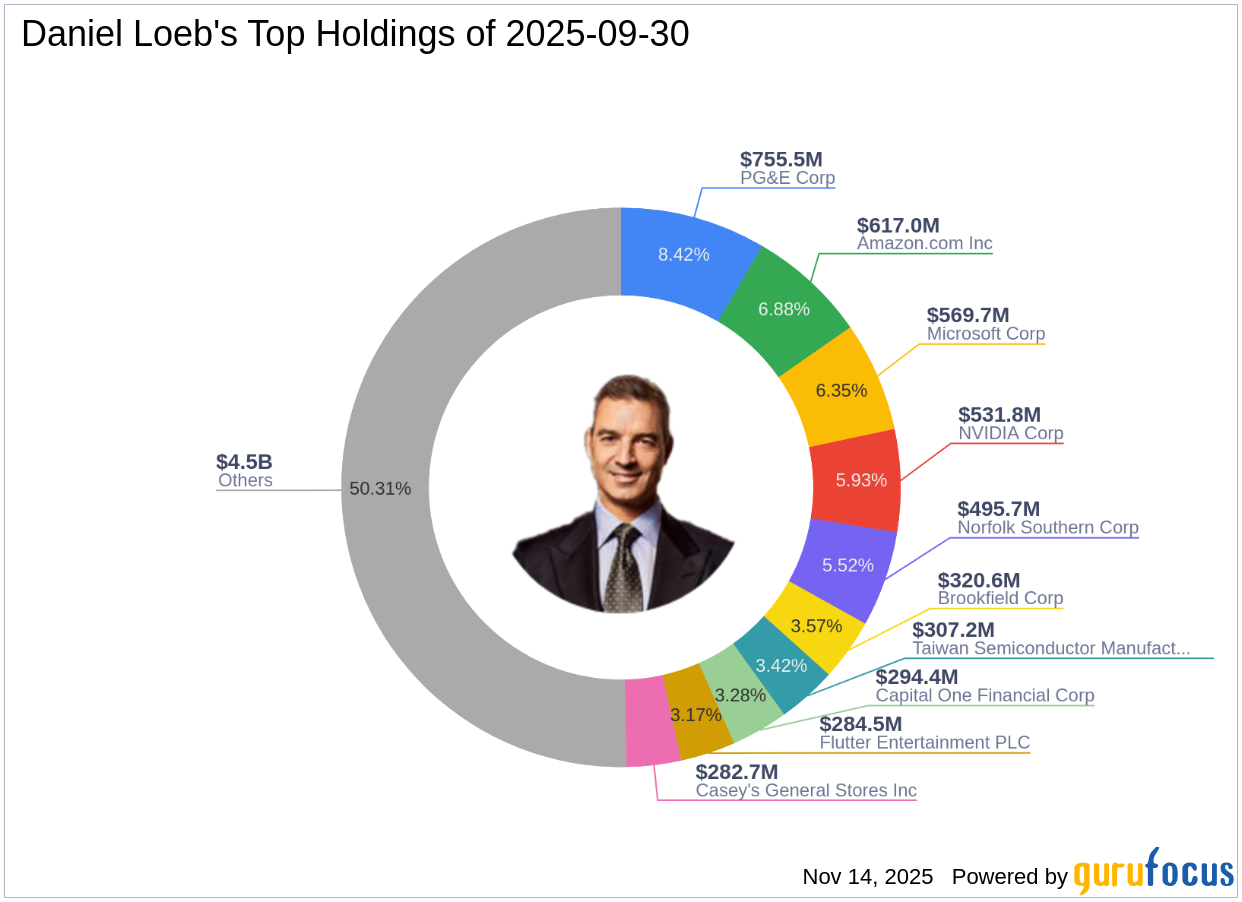Click the Microsoft Corp label
The image size is (1242, 902).
coord(985,334)
